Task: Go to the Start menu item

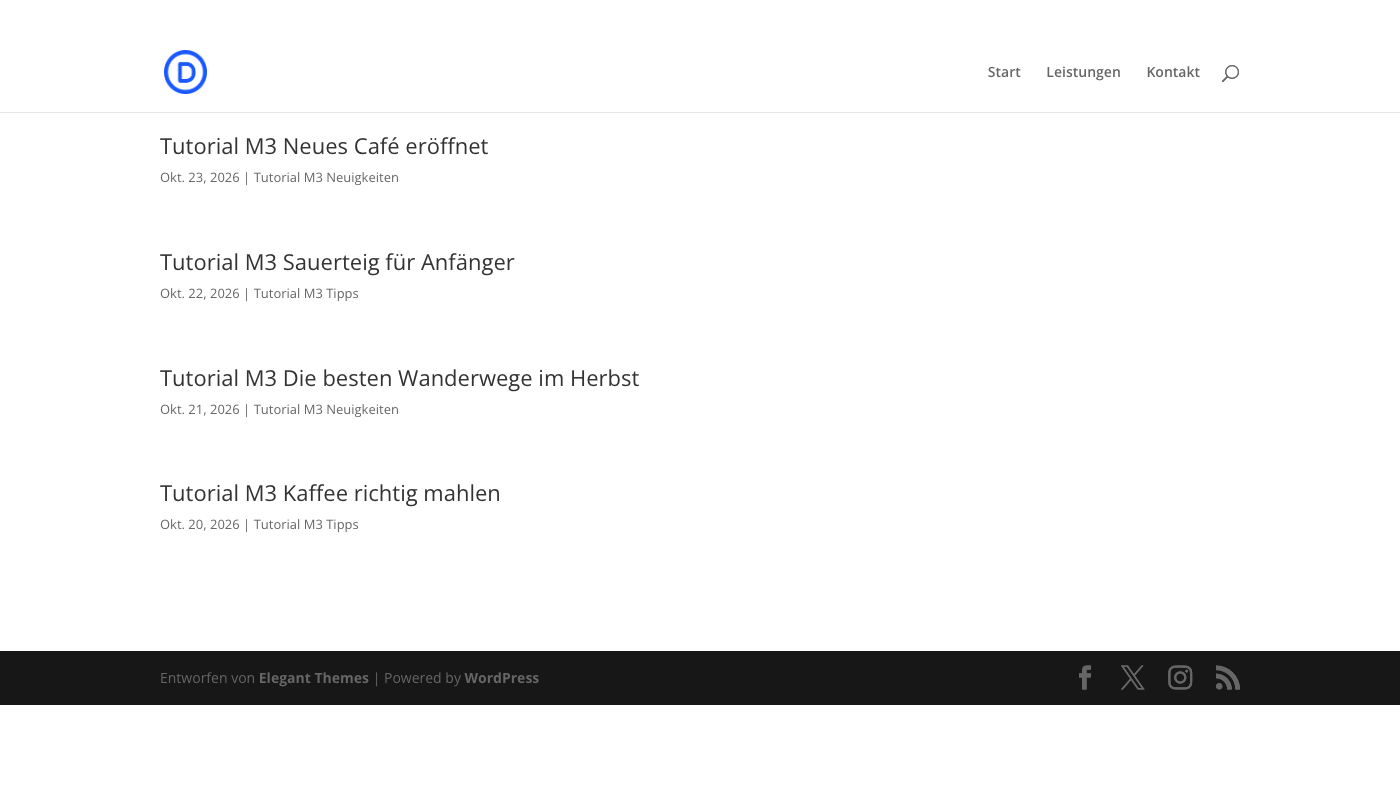Action: [1004, 72]
